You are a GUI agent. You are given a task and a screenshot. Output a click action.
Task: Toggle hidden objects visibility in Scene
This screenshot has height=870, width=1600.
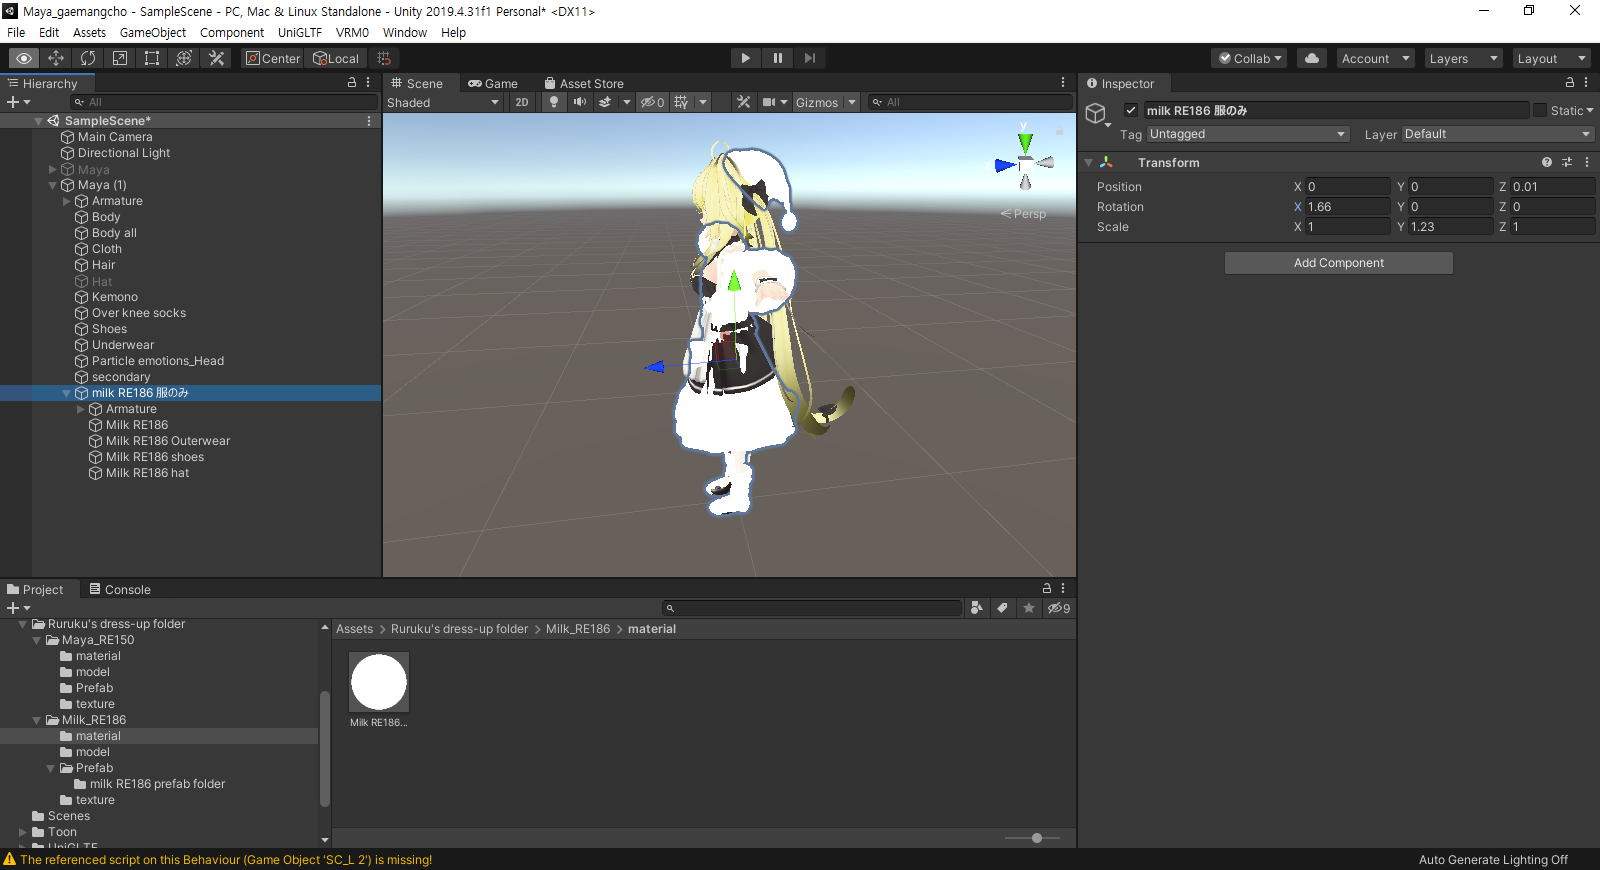[x=652, y=102]
